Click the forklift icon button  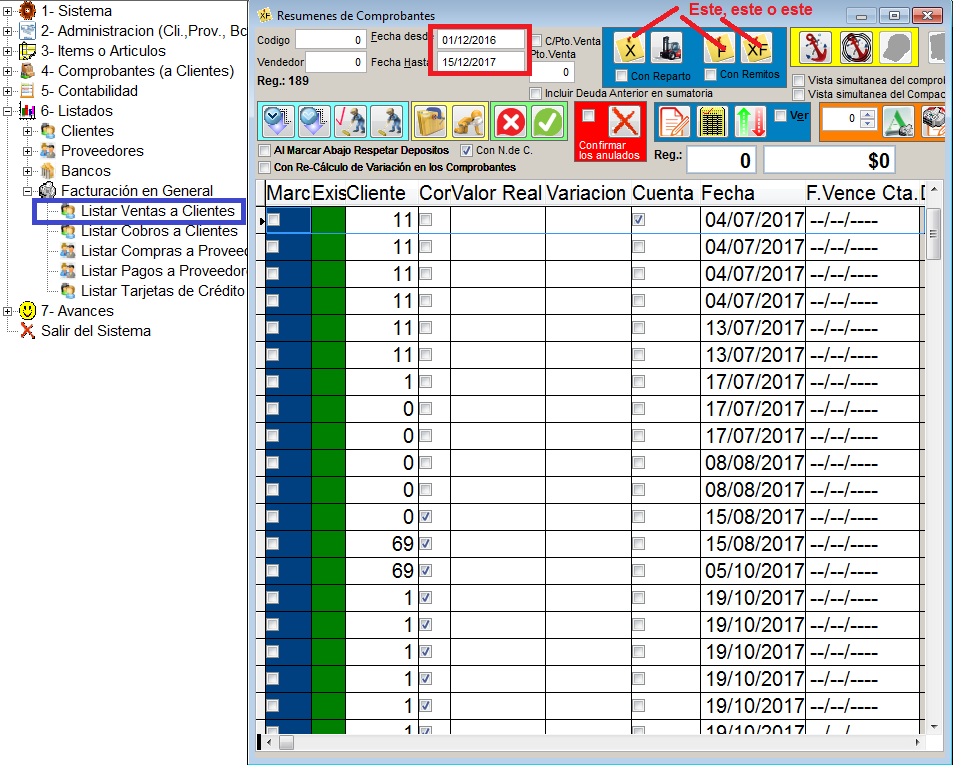[667, 49]
